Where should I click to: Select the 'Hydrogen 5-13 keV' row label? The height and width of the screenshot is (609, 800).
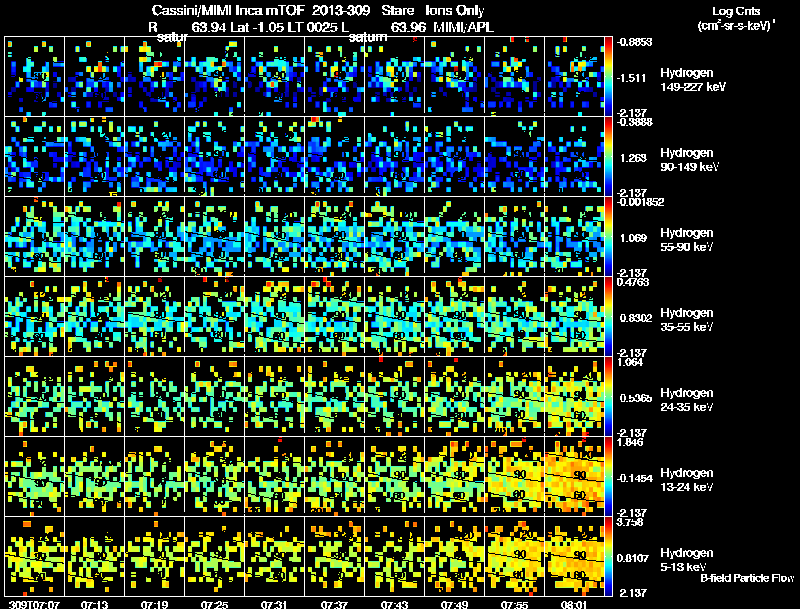pos(687,560)
